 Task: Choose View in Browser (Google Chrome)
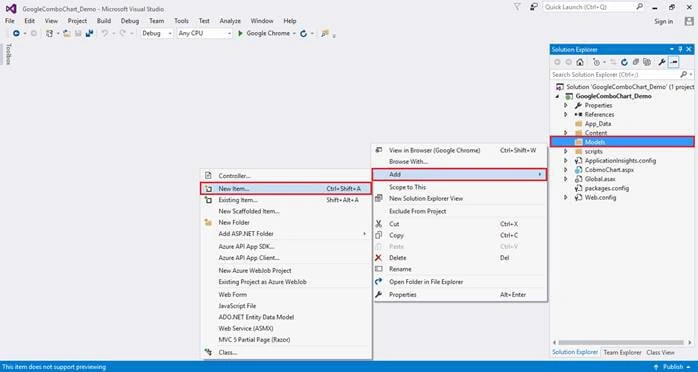point(459,150)
